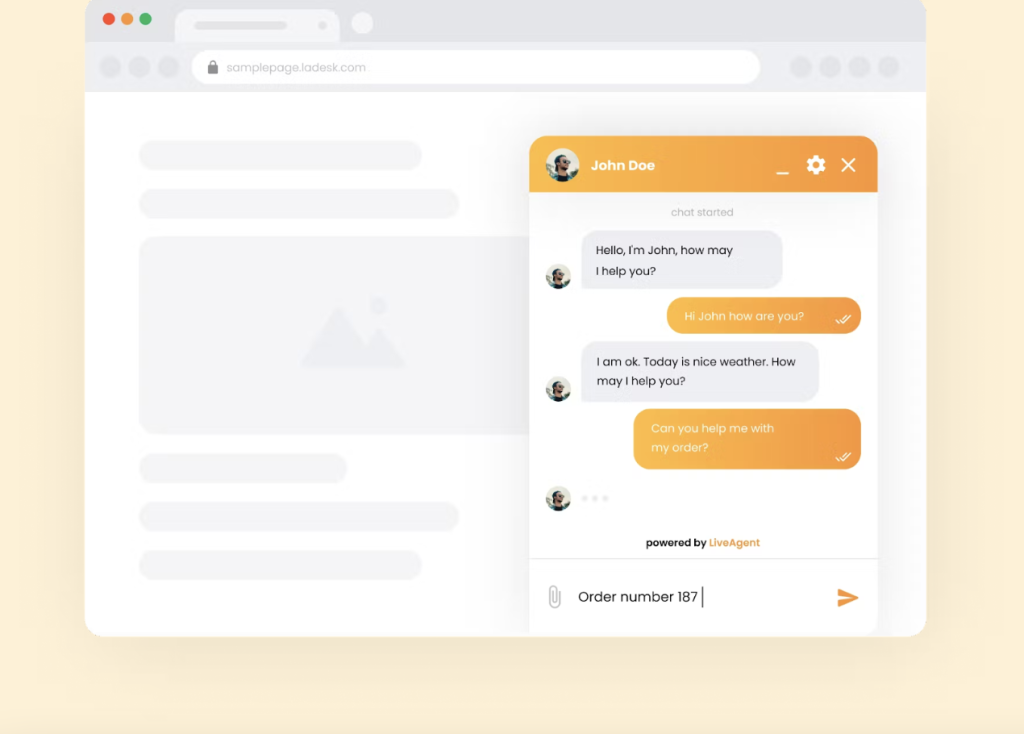
Task: Open chat settings gear icon
Action: click(x=816, y=165)
